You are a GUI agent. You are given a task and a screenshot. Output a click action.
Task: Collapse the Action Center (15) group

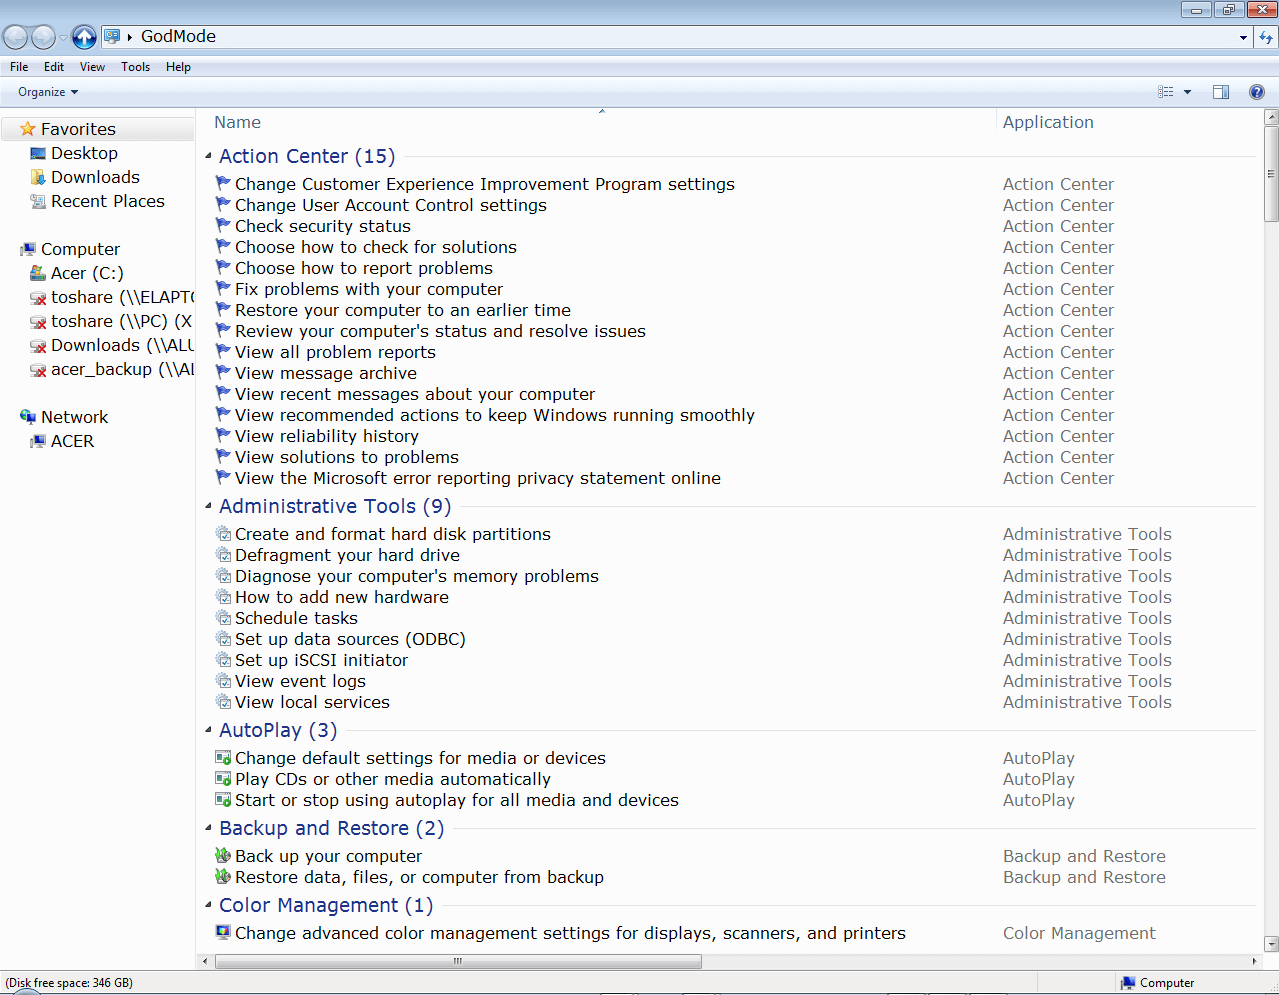click(x=208, y=156)
